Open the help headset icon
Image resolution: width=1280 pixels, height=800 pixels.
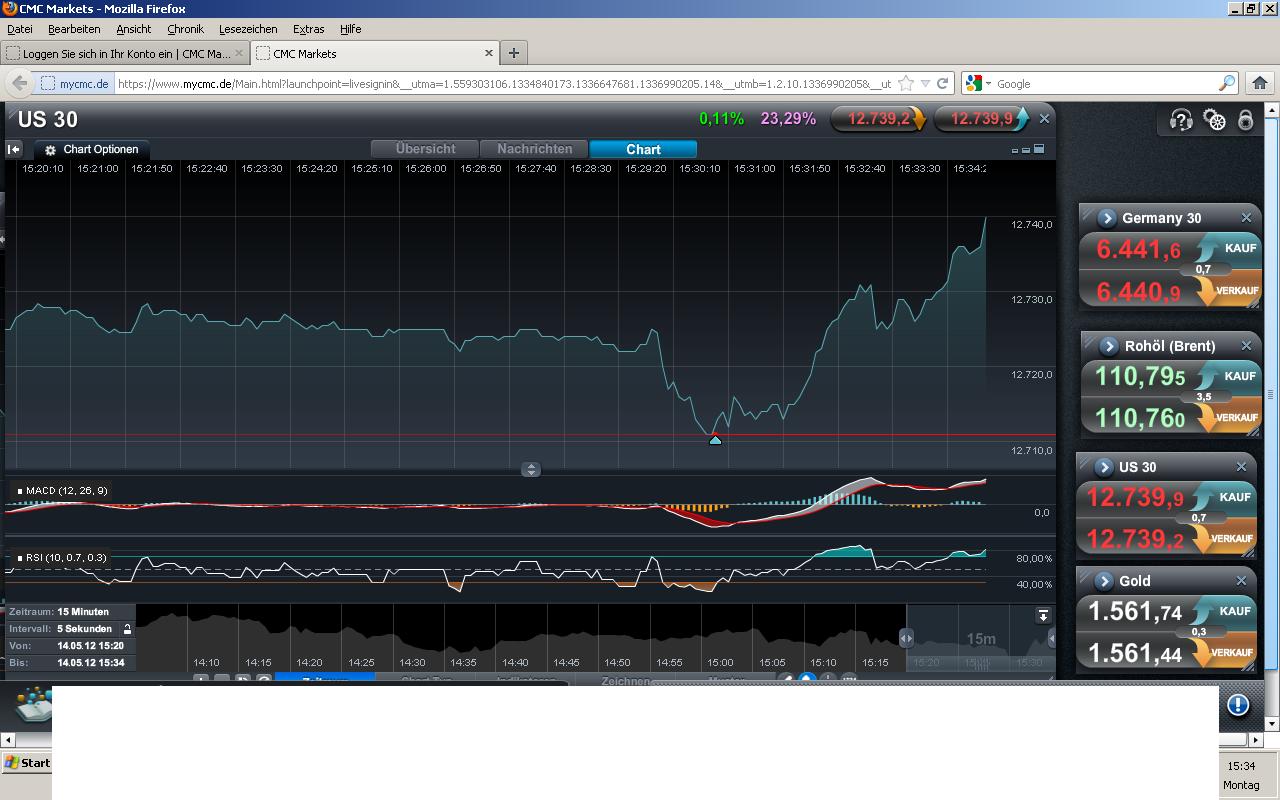click(1181, 120)
